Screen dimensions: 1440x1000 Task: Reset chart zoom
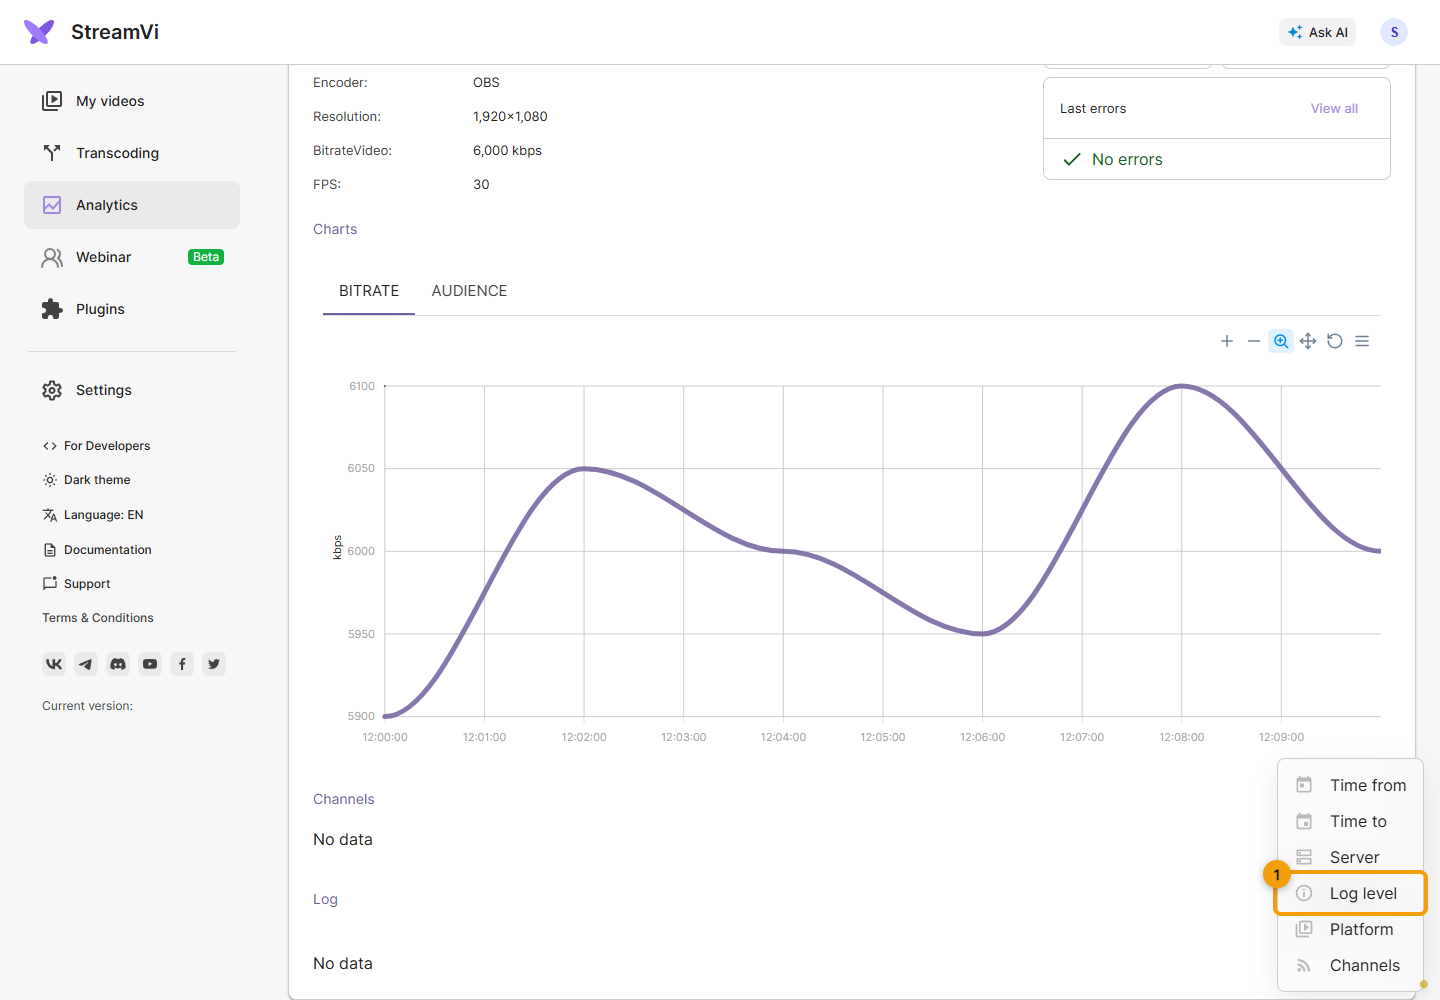[x=1335, y=341]
